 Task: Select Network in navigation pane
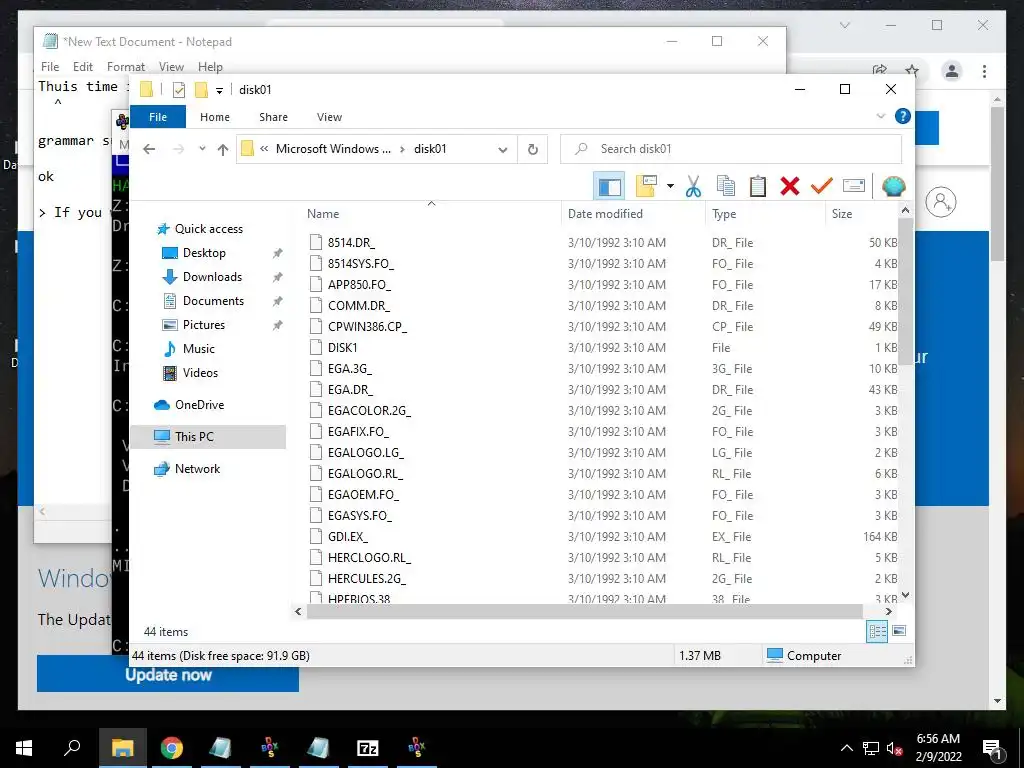pyautogui.click(x=197, y=469)
